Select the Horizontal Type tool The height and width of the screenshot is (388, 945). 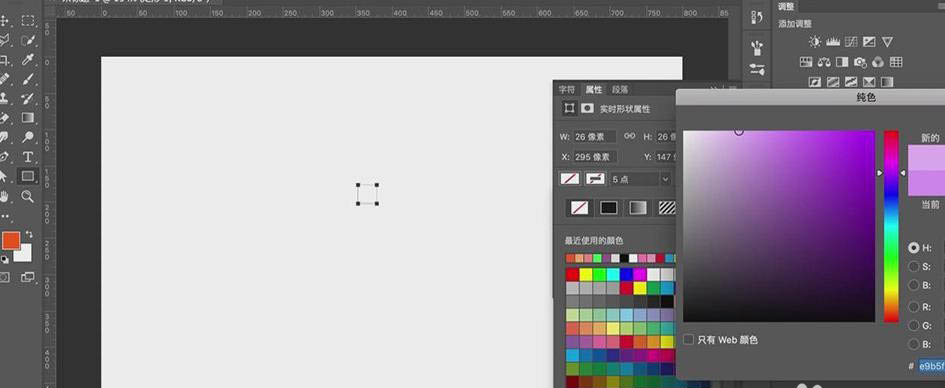tap(28, 157)
